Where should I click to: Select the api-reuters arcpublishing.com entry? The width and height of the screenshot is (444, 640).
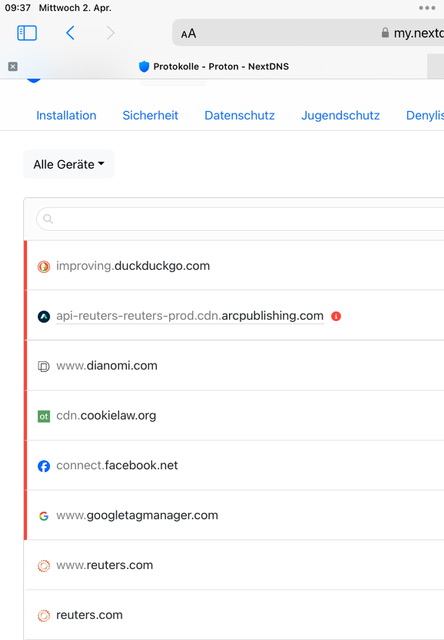point(190,316)
